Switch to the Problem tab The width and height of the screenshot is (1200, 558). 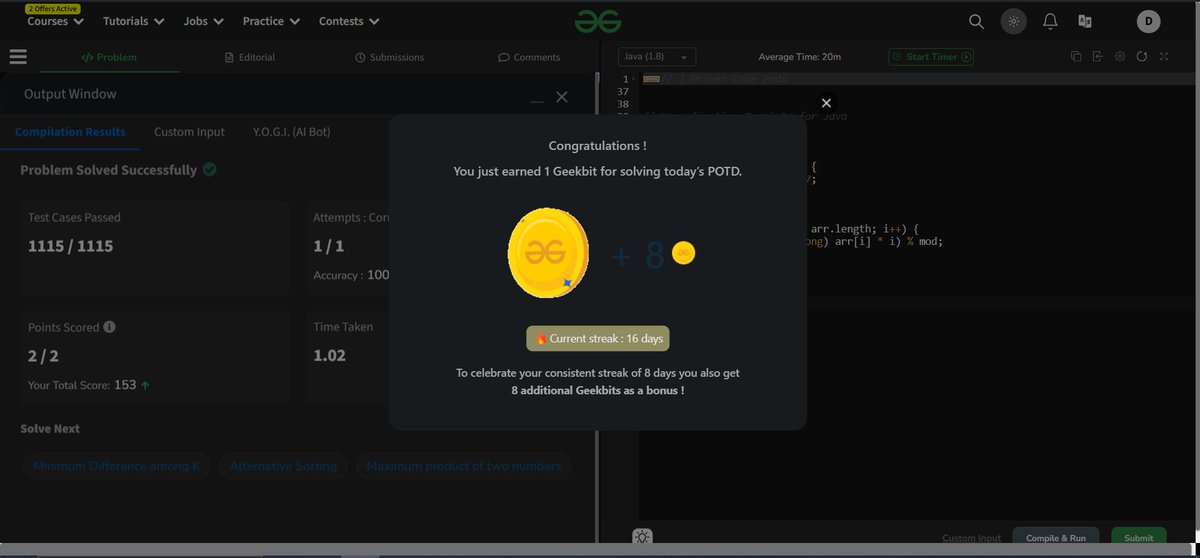pyautogui.click(x=109, y=57)
